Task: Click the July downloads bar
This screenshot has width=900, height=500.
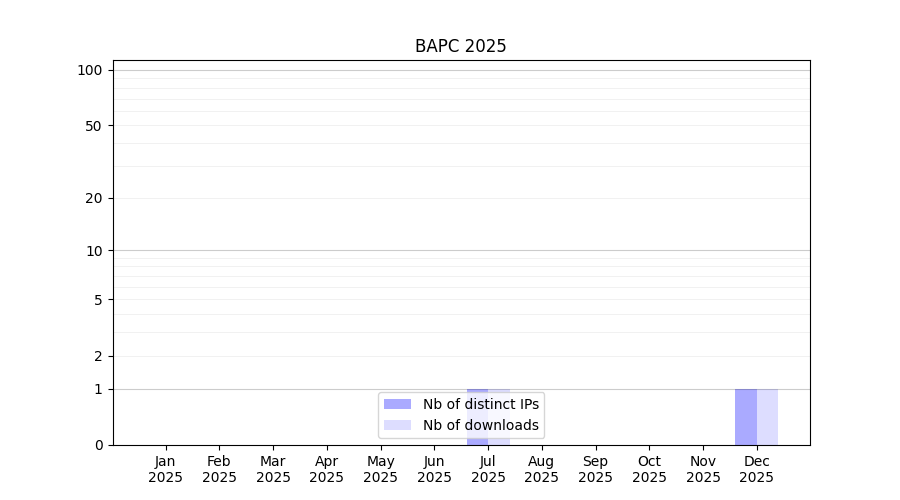Action: point(499,417)
